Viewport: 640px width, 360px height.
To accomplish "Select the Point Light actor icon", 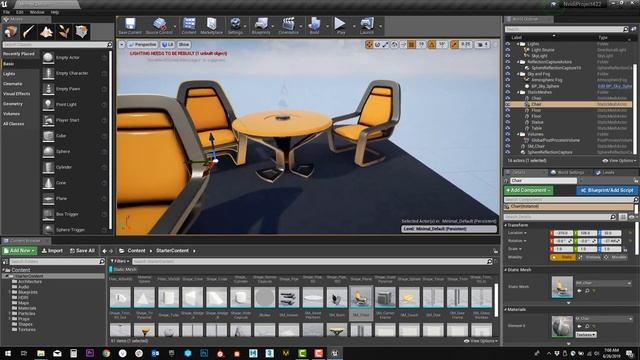I will coord(48,104).
